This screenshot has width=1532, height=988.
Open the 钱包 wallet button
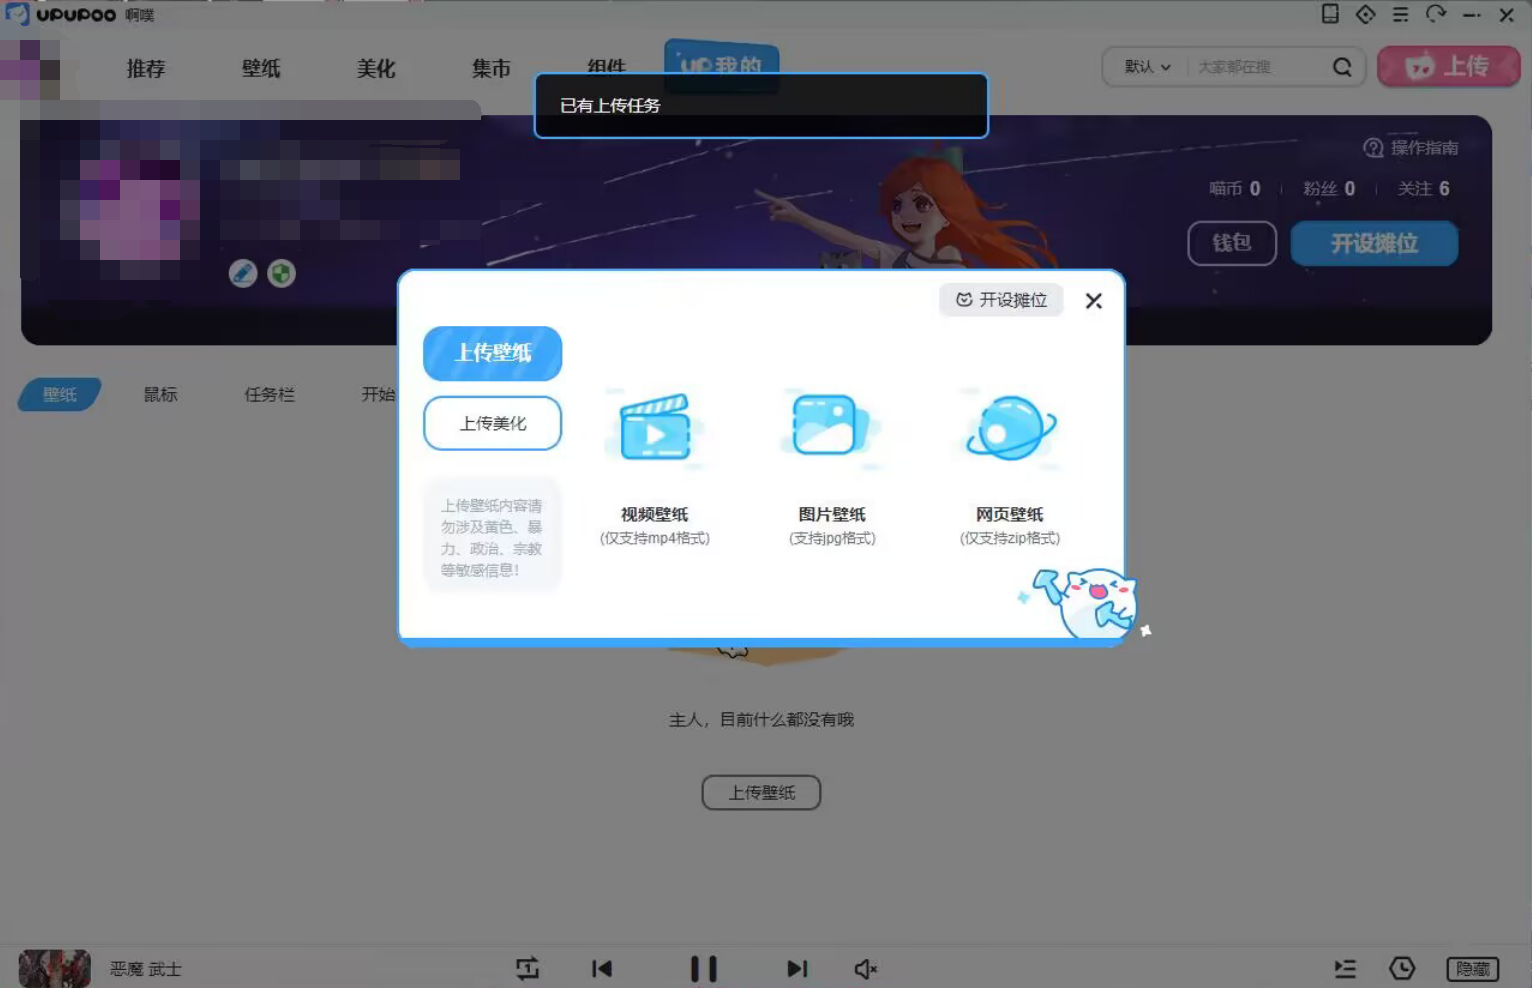click(1231, 243)
